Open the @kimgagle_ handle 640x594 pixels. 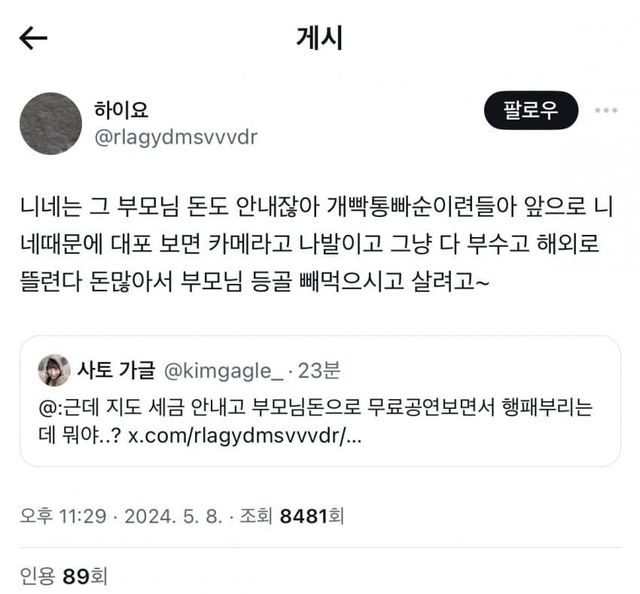pos(223,372)
